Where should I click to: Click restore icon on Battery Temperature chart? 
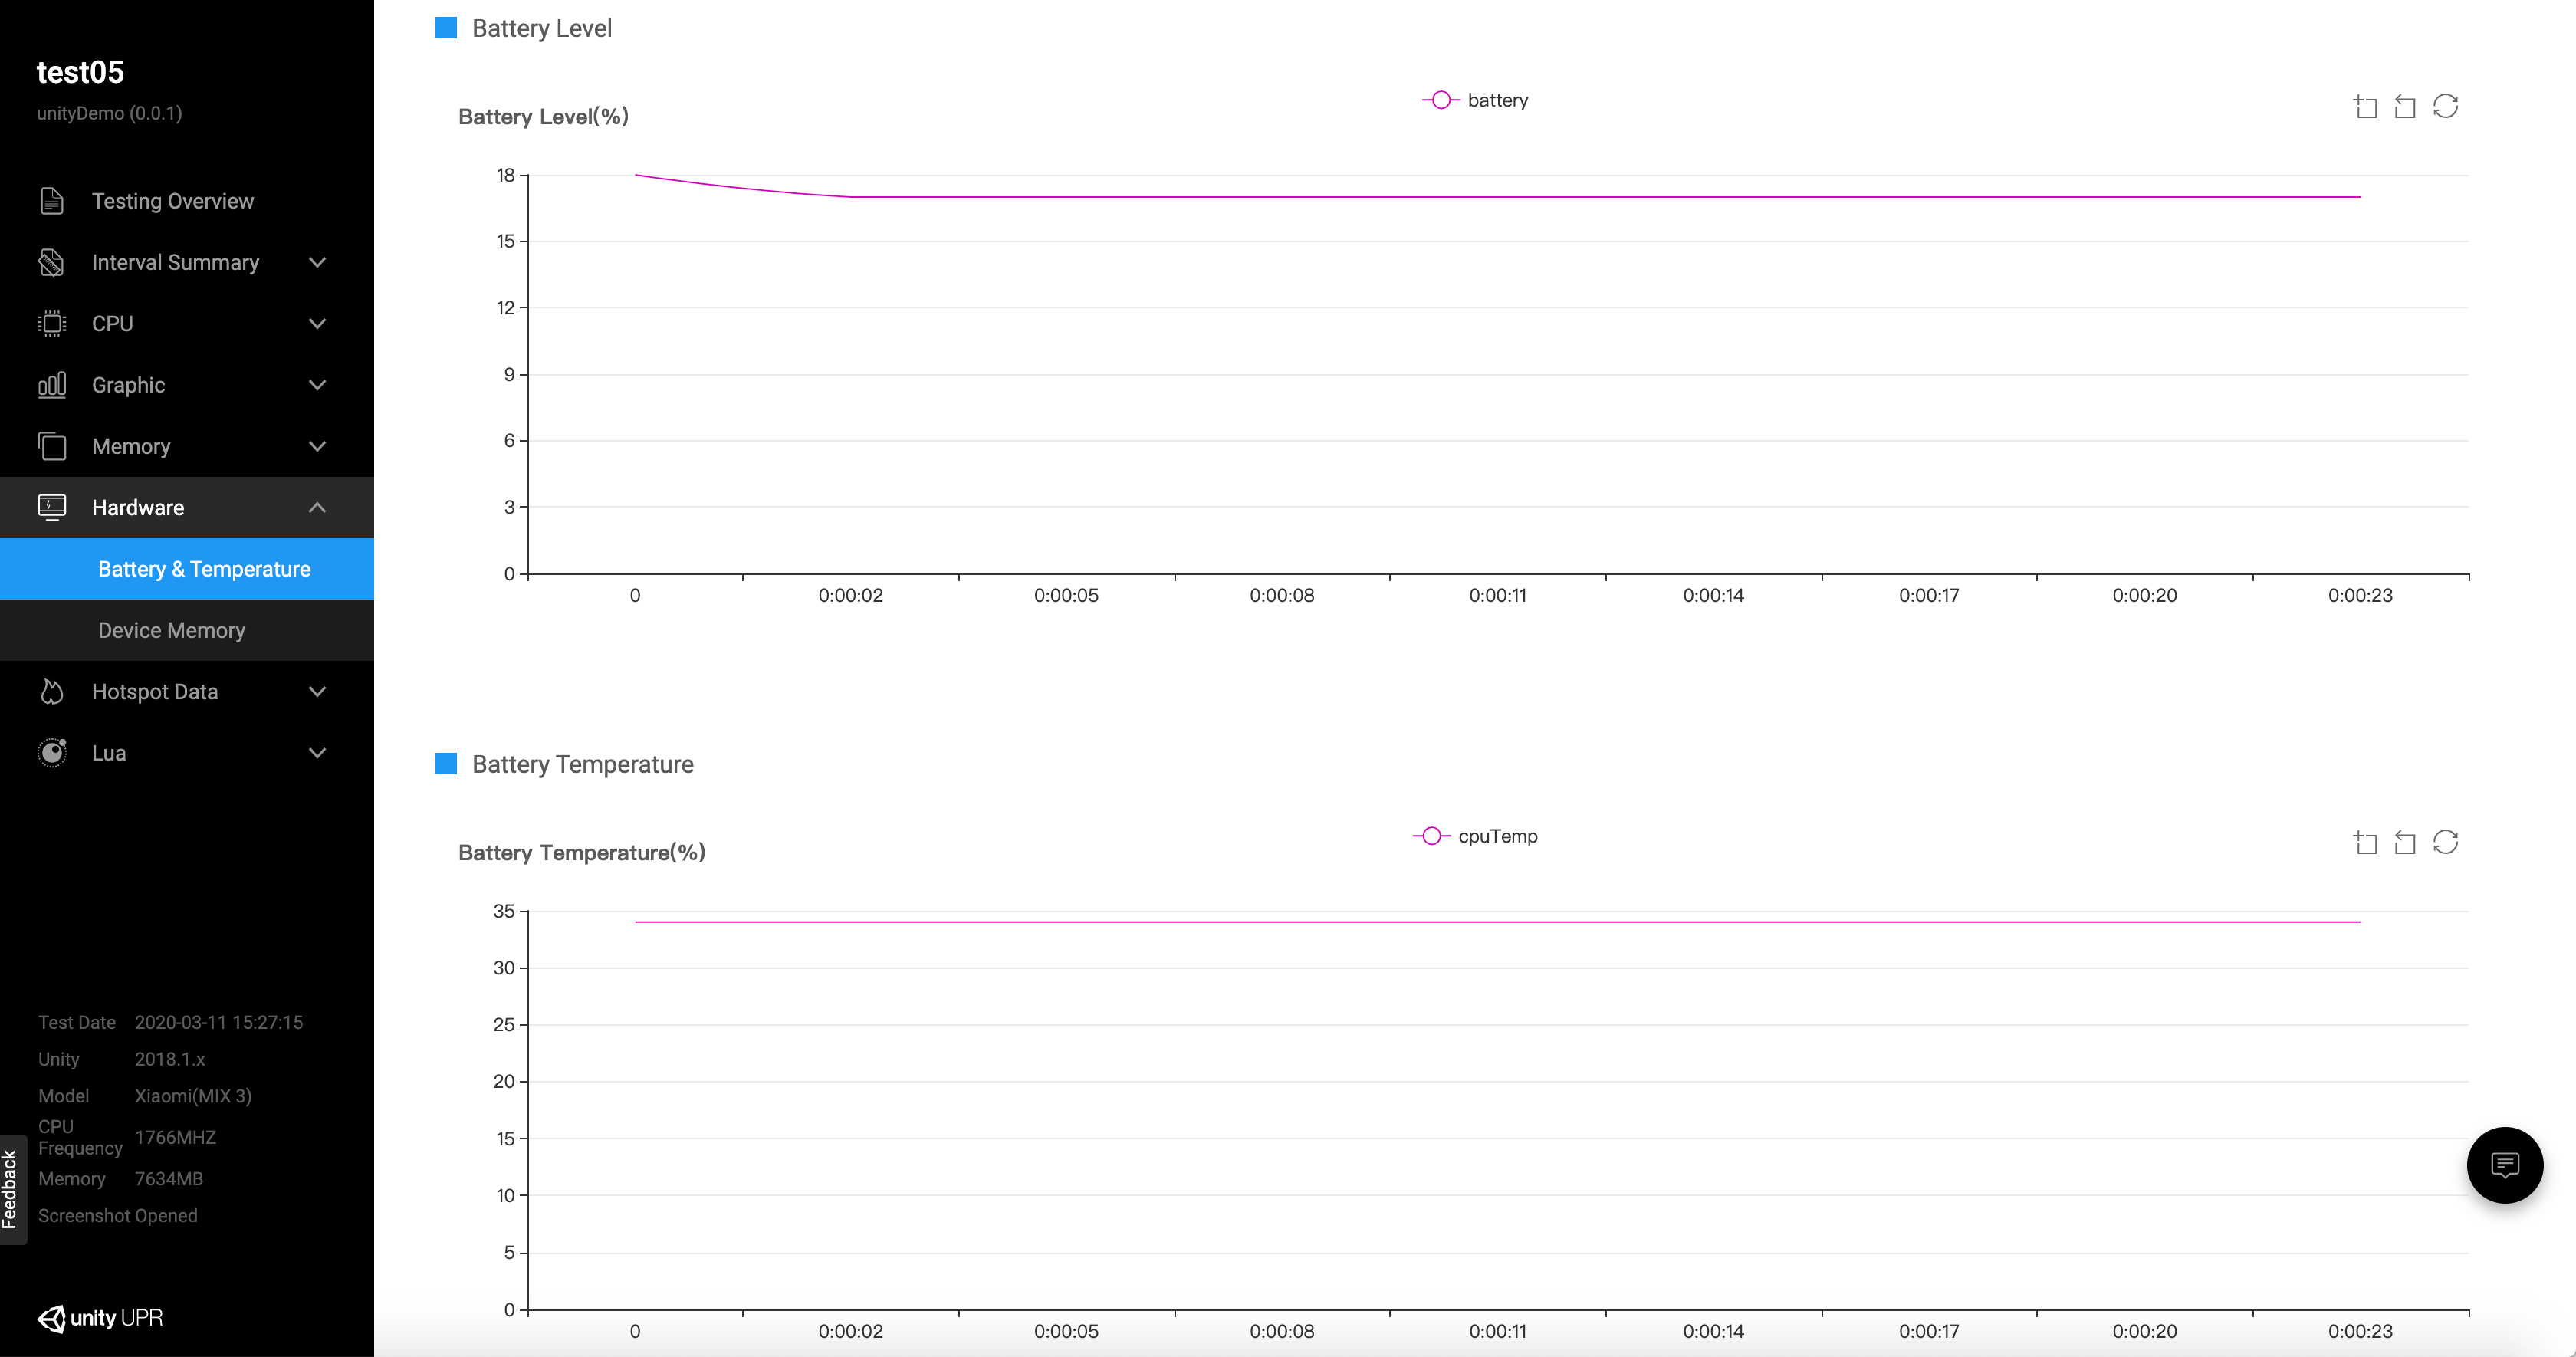coord(2445,842)
